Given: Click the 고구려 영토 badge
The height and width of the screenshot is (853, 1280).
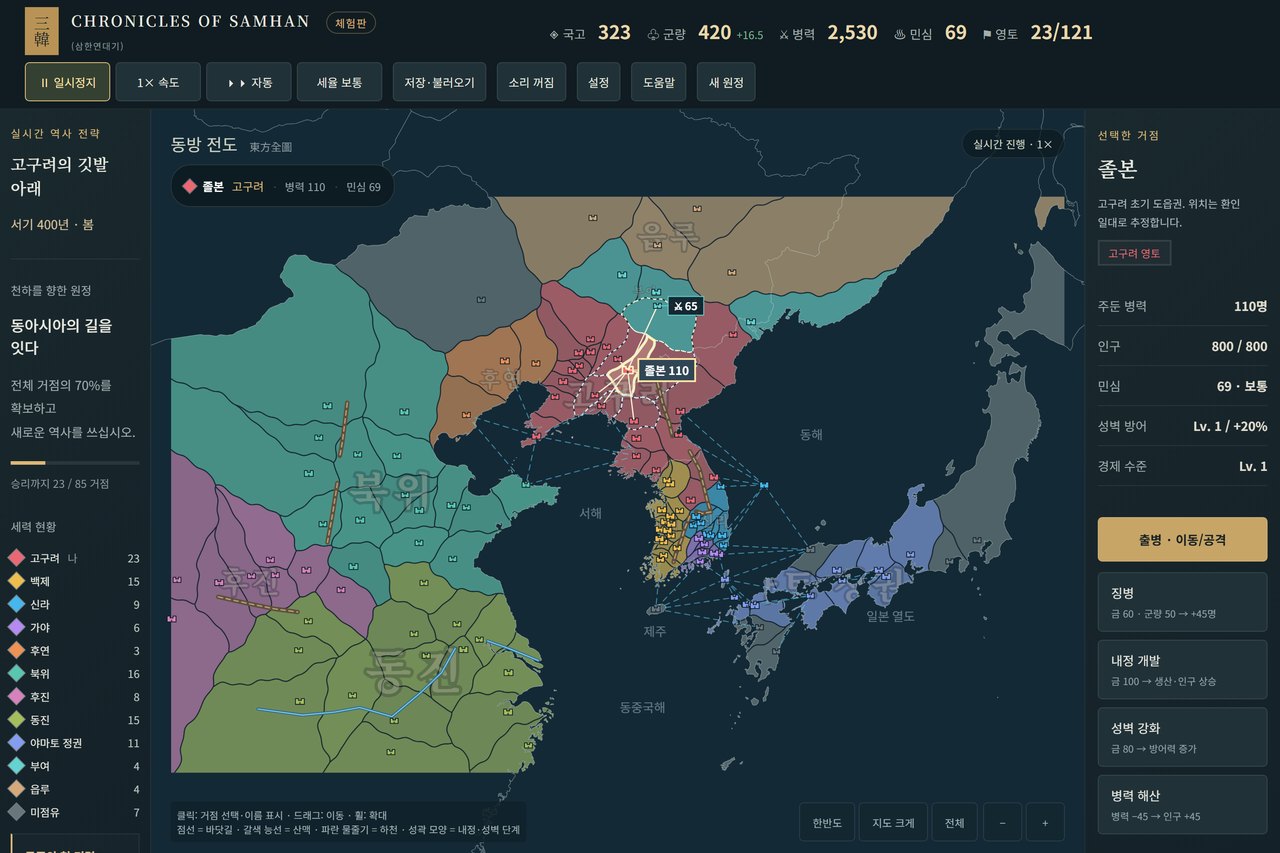Looking at the screenshot, I should coord(1134,253).
